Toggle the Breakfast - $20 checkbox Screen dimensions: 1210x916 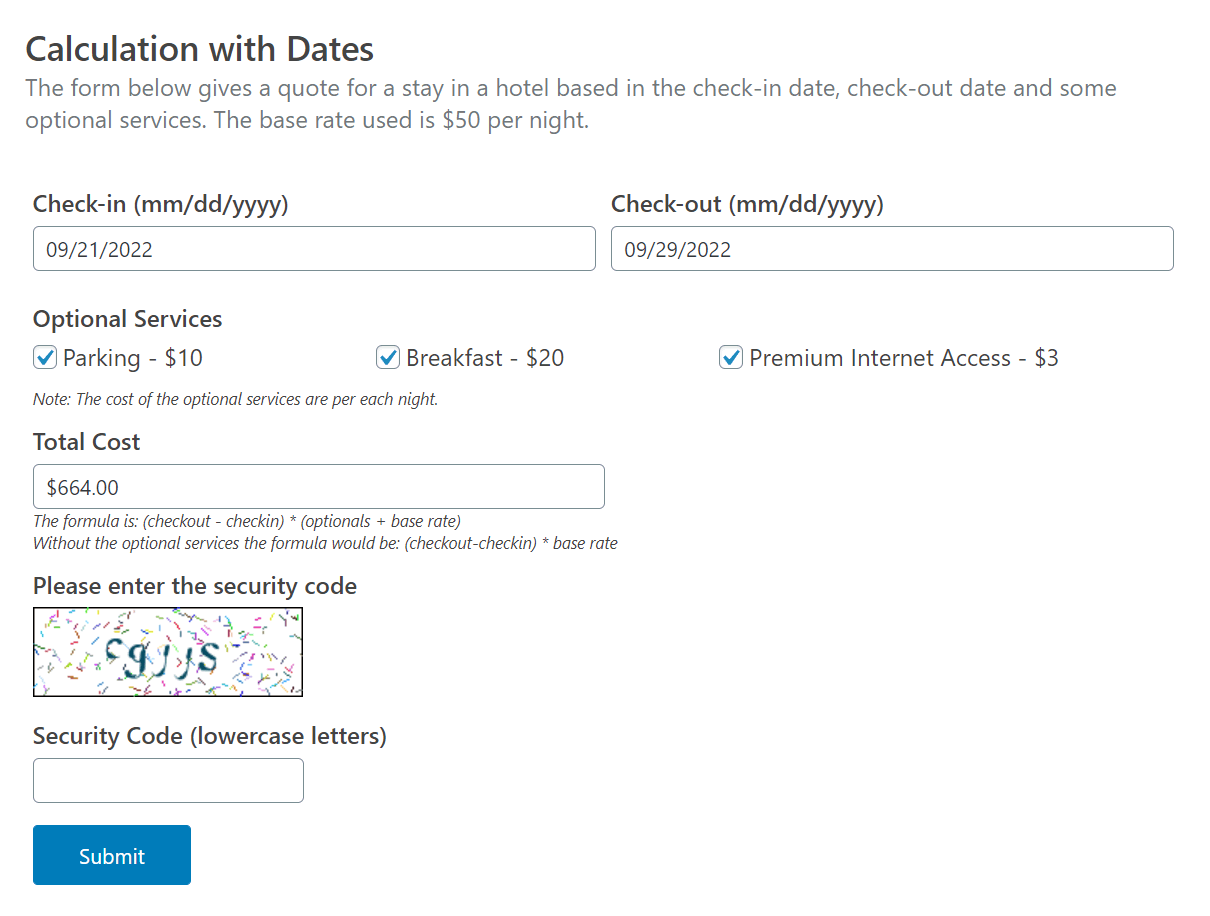[x=388, y=358]
